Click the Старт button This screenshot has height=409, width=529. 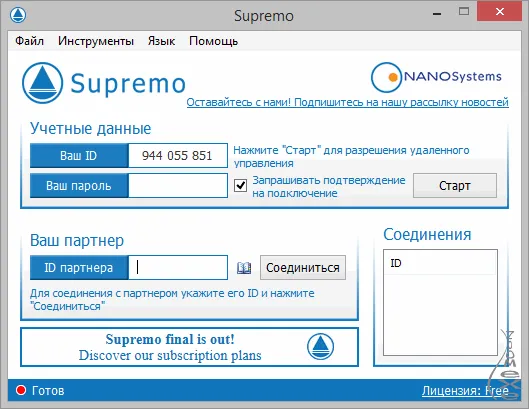point(455,186)
